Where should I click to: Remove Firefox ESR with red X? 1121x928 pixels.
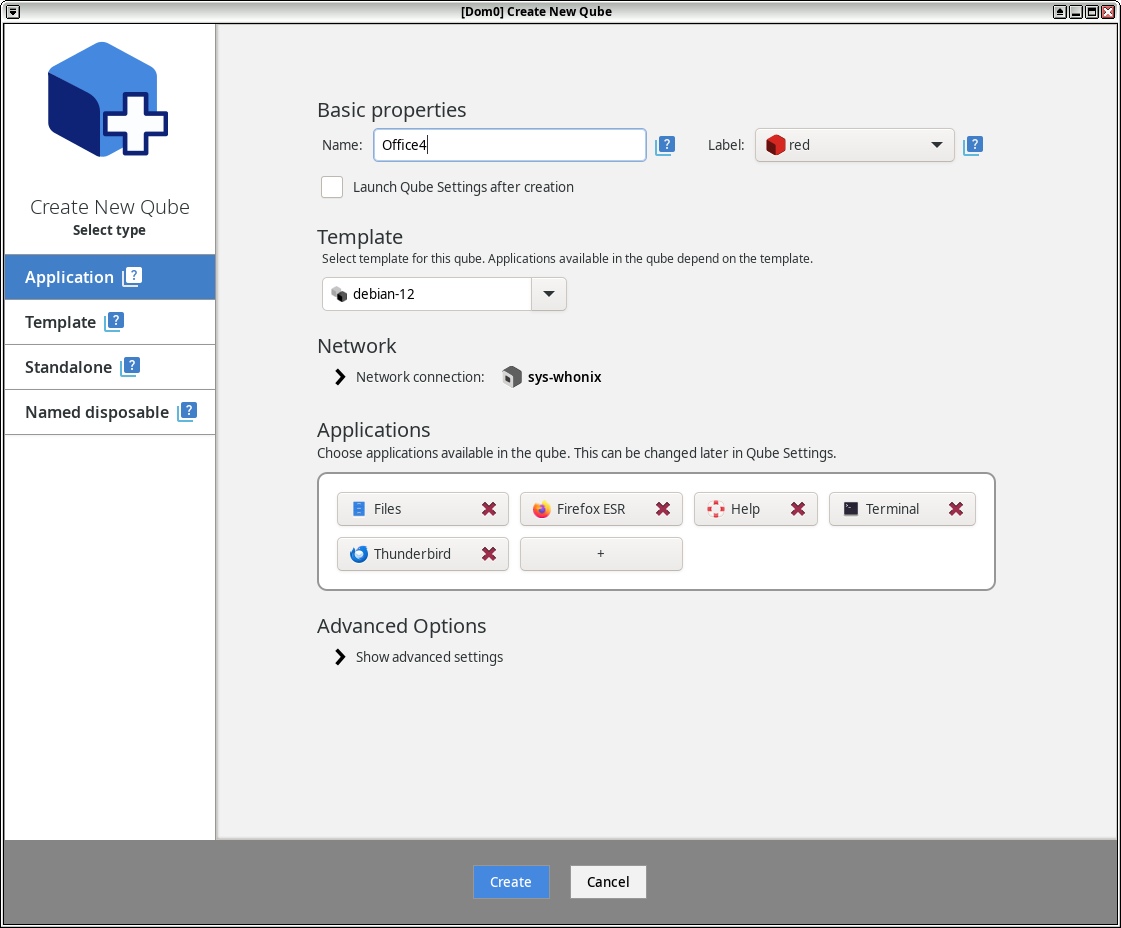[663, 509]
